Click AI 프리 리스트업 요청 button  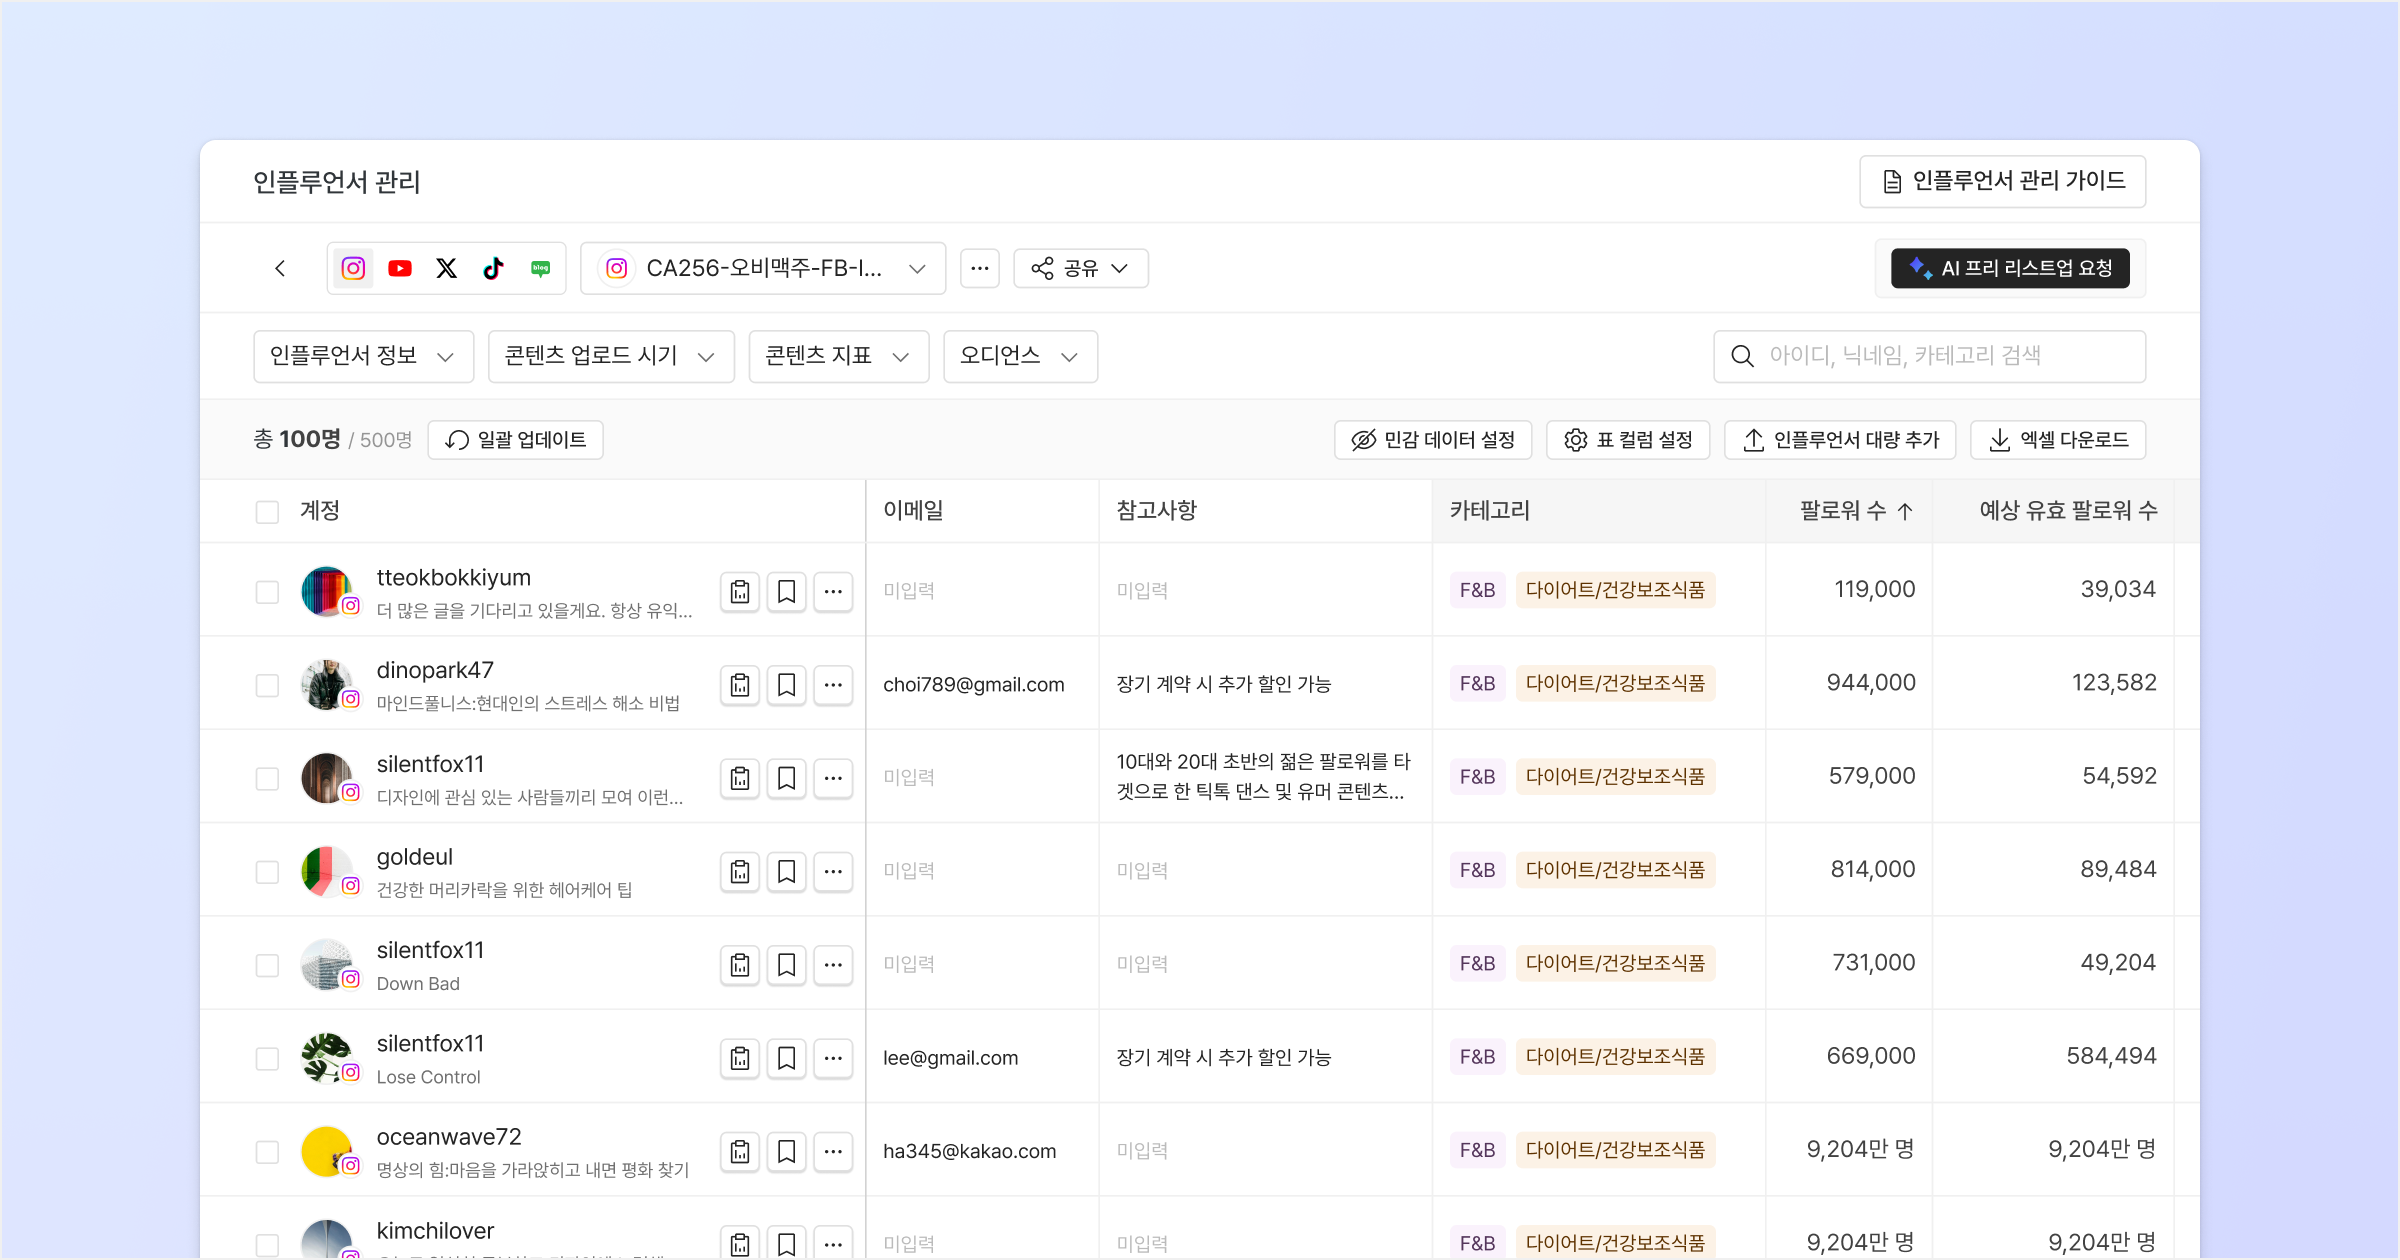pos(2010,268)
